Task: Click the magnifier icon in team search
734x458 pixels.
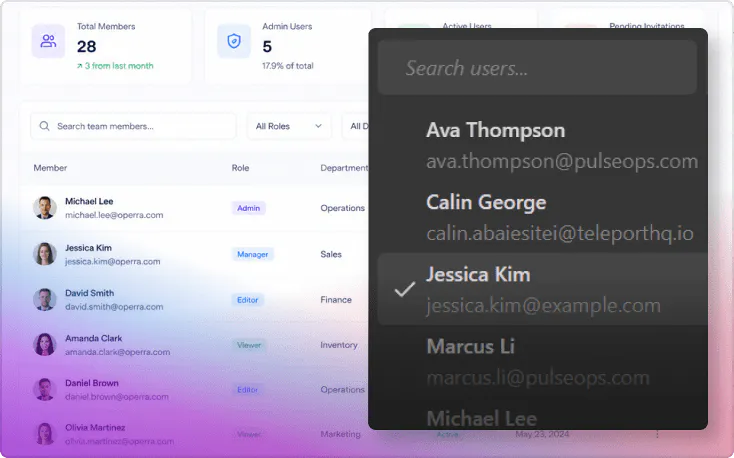Action: (x=44, y=126)
